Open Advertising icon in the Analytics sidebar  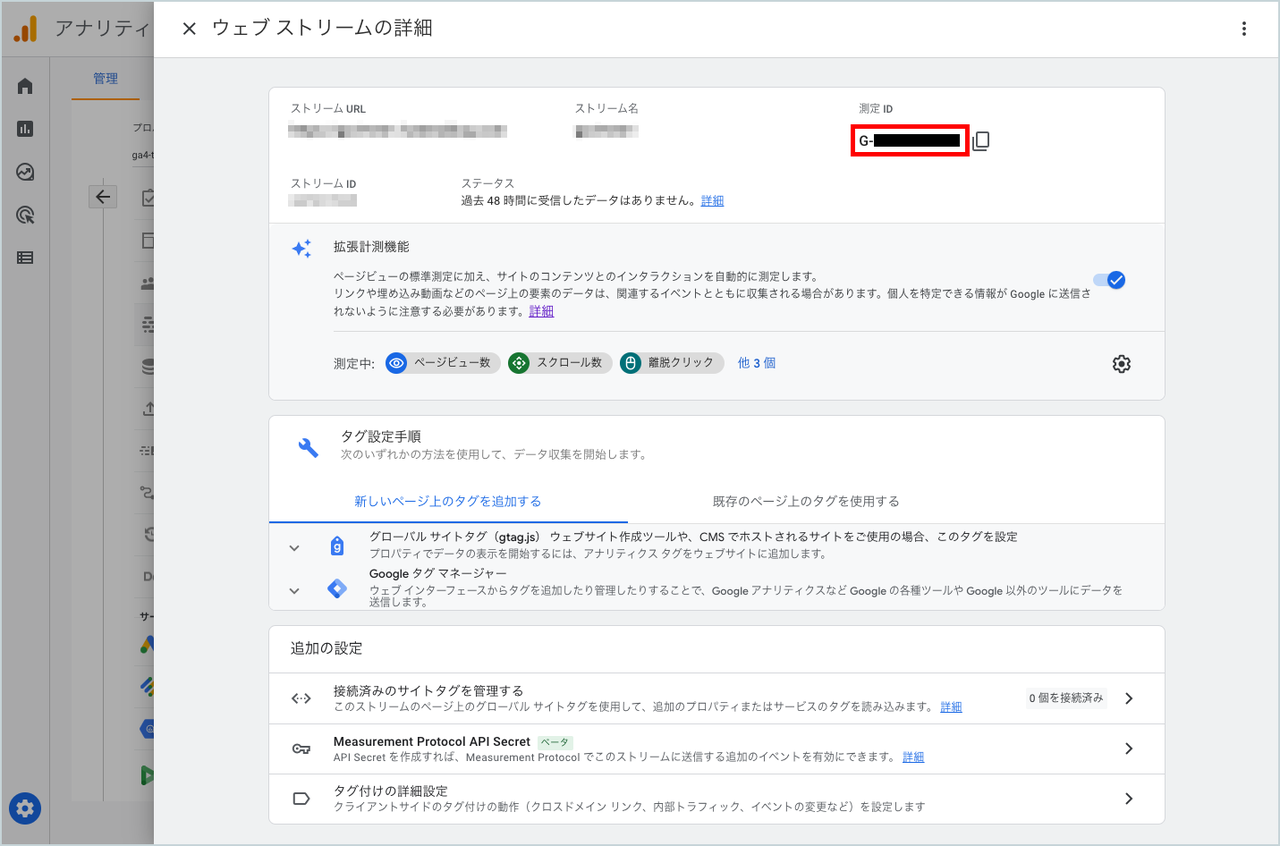coord(25,215)
